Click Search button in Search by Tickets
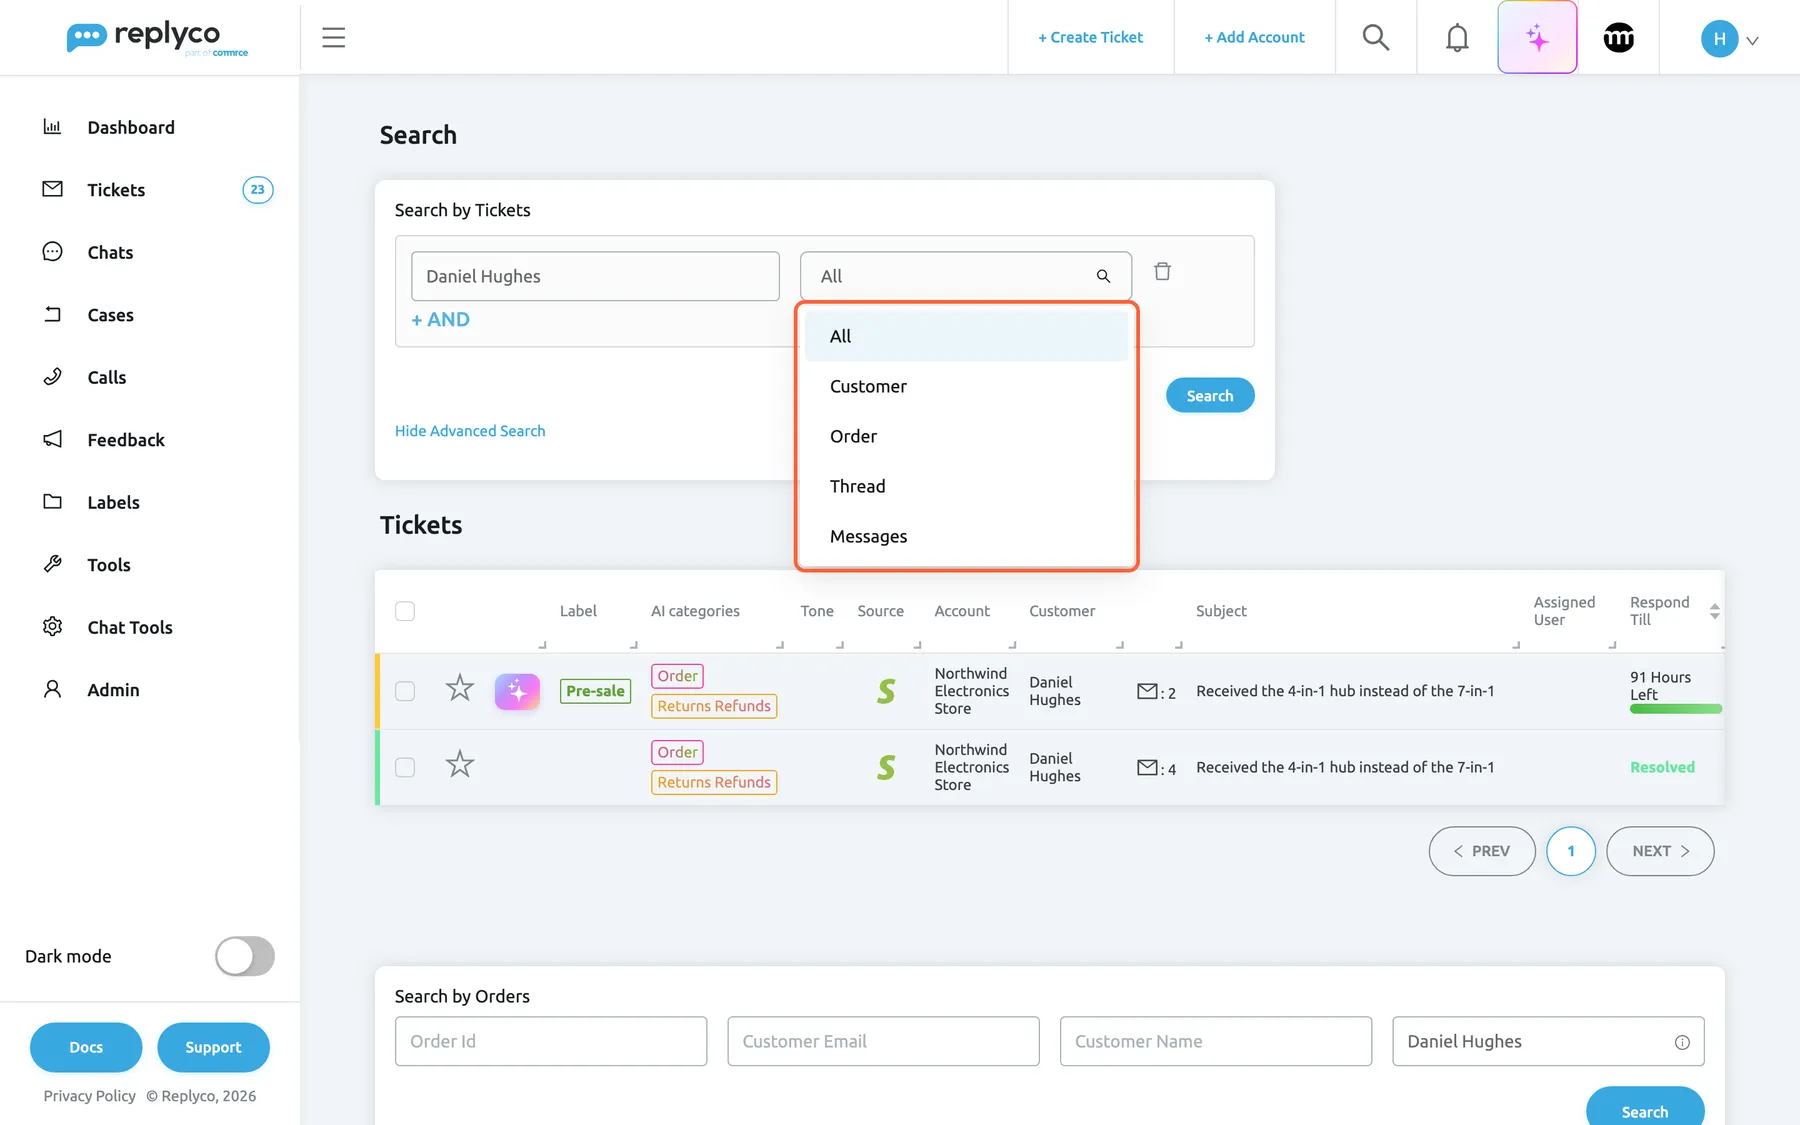 click(x=1210, y=395)
